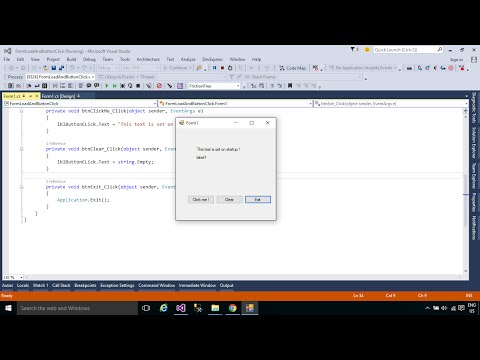
Task: Click the purple square toolbar icon
Action: (180, 86)
